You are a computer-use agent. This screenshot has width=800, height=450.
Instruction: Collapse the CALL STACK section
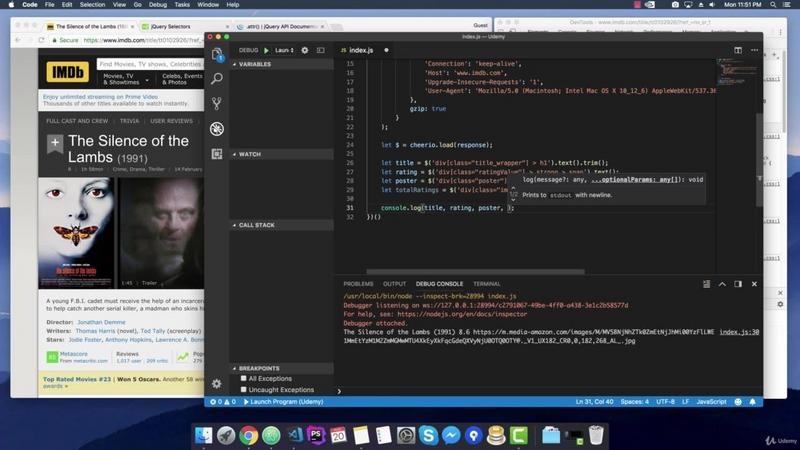click(x=282, y=225)
